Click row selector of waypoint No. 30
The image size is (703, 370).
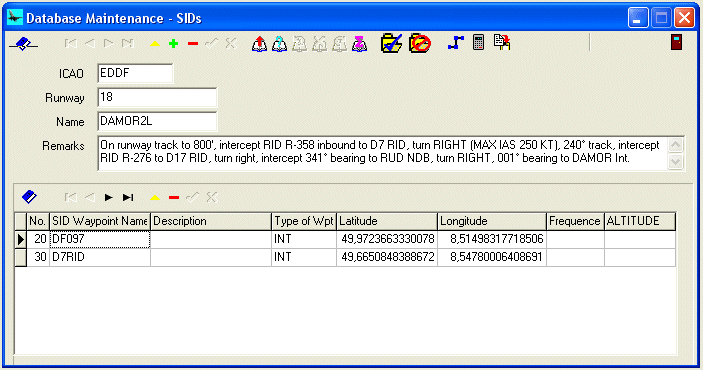point(21,257)
